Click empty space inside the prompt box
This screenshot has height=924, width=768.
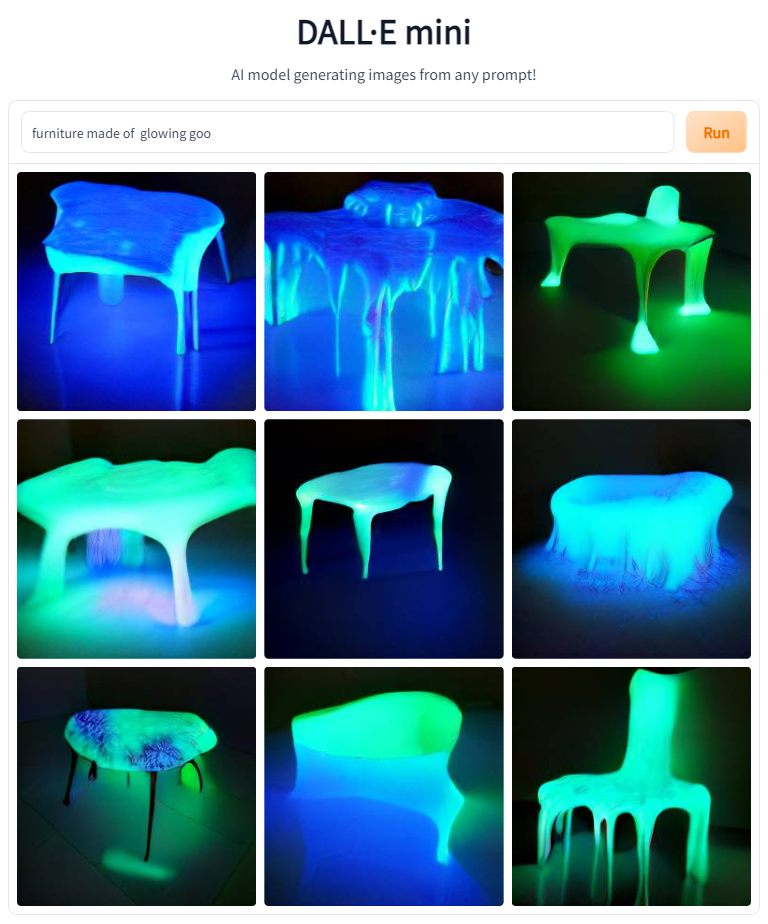[x=442, y=132]
